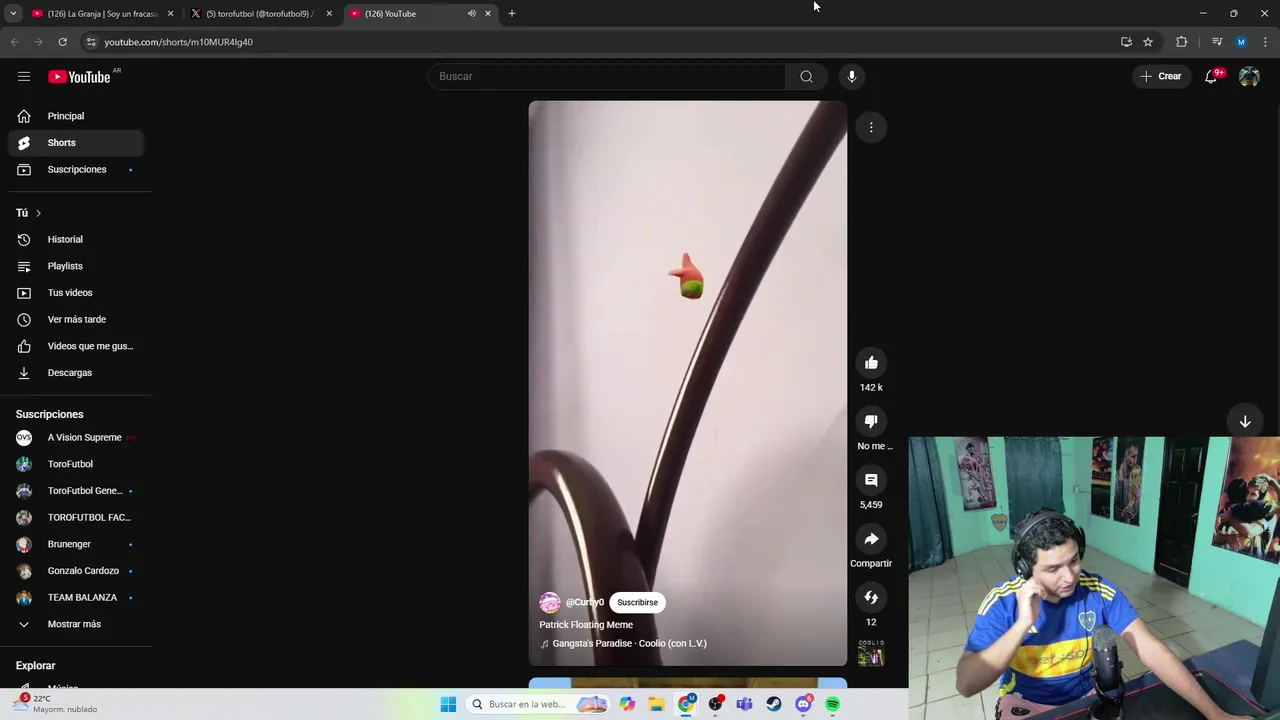Open the tab search dropdown arrow
This screenshot has height=720, width=1280.
click(13, 14)
